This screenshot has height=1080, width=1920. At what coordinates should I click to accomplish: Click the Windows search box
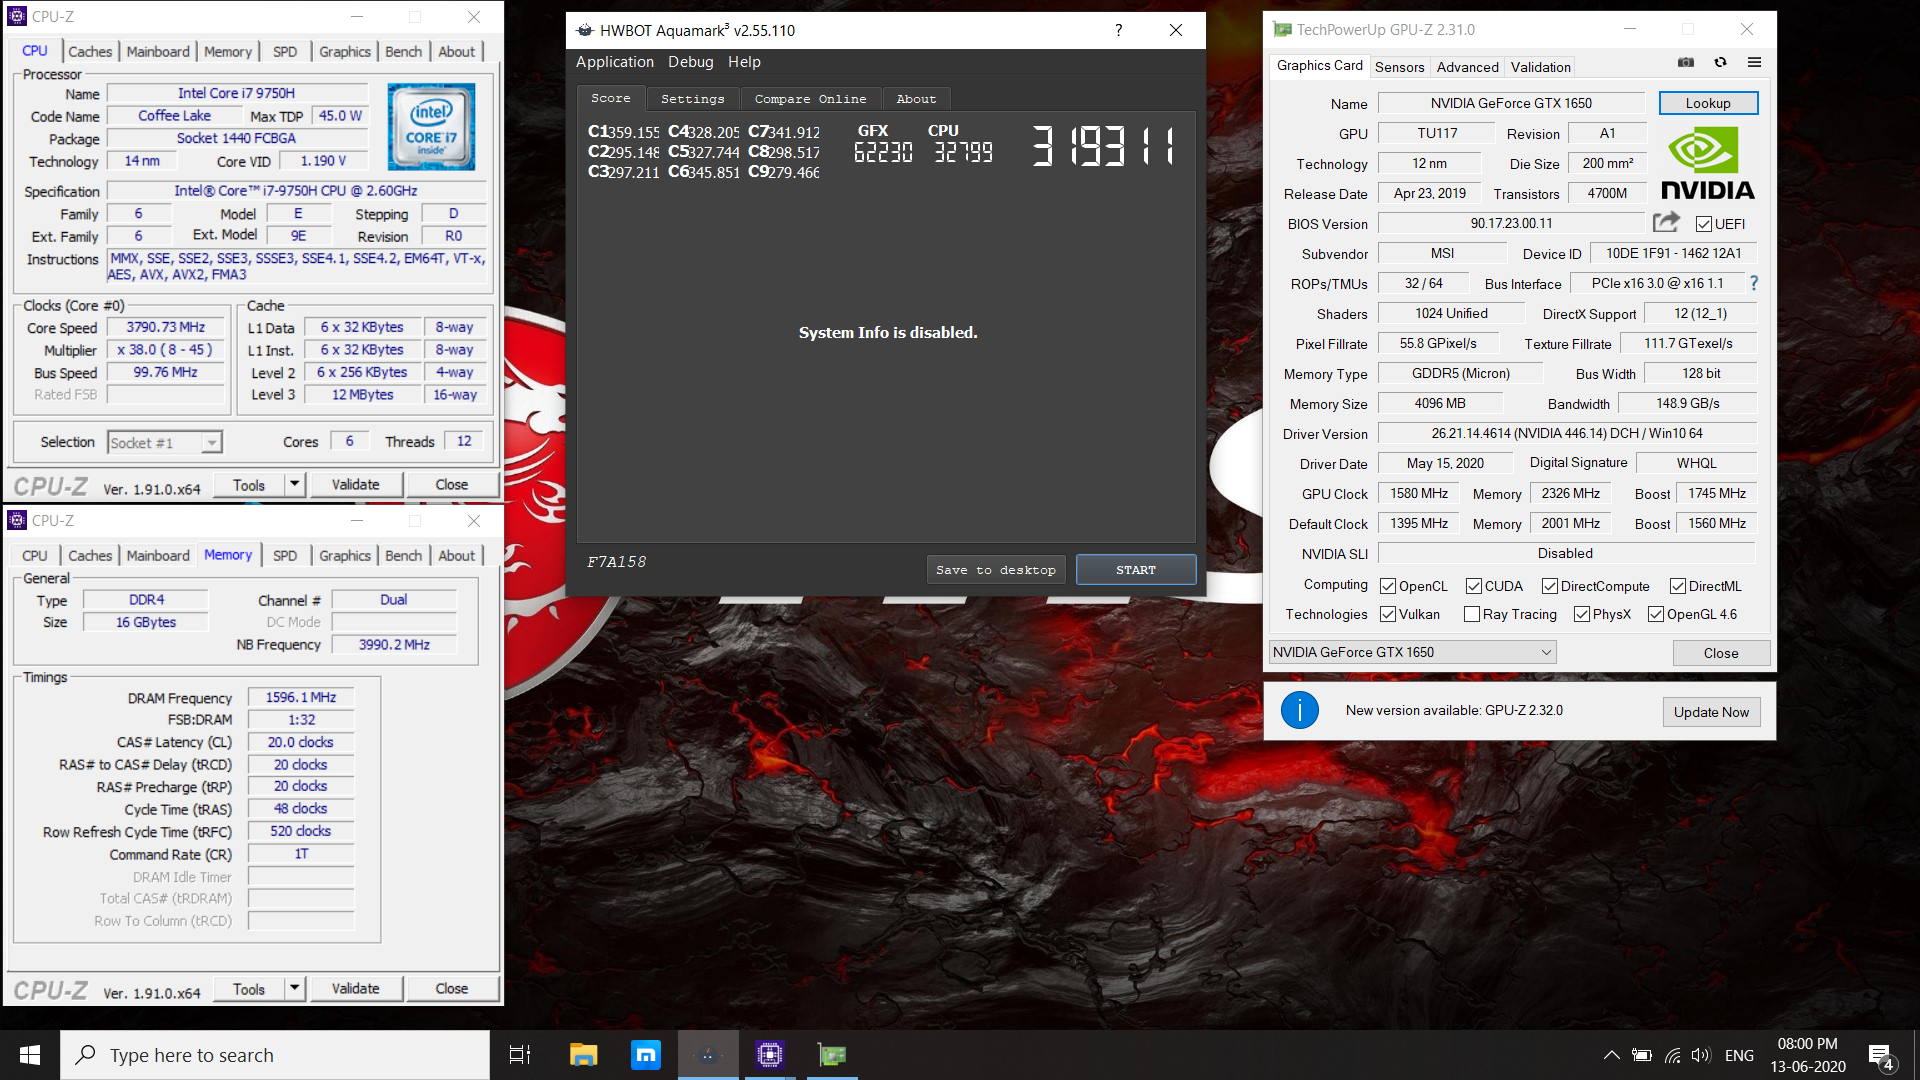tap(275, 1055)
